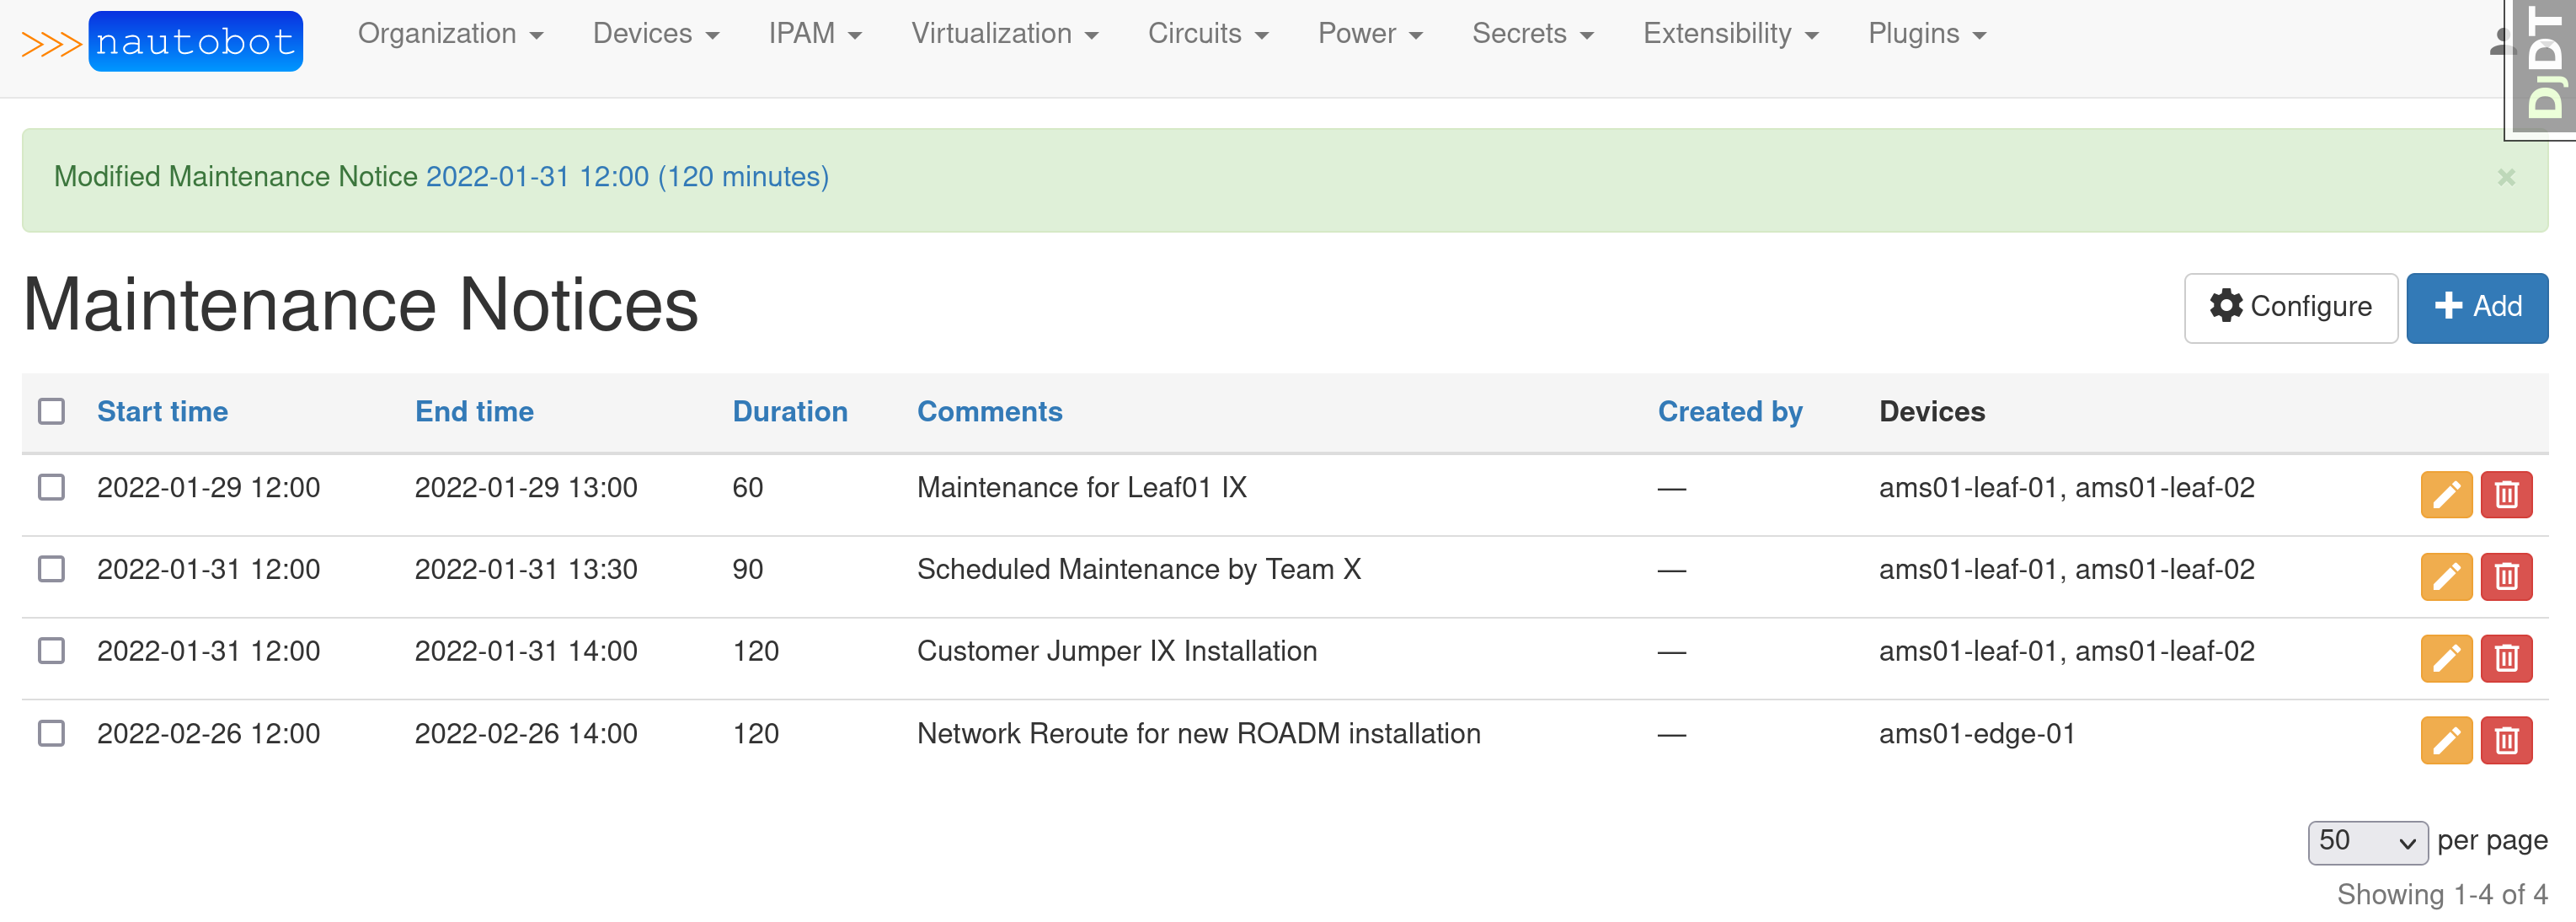Image resolution: width=2576 pixels, height=922 pixels.
Task: Expand the Virtualization menu
Action: 1004,33
